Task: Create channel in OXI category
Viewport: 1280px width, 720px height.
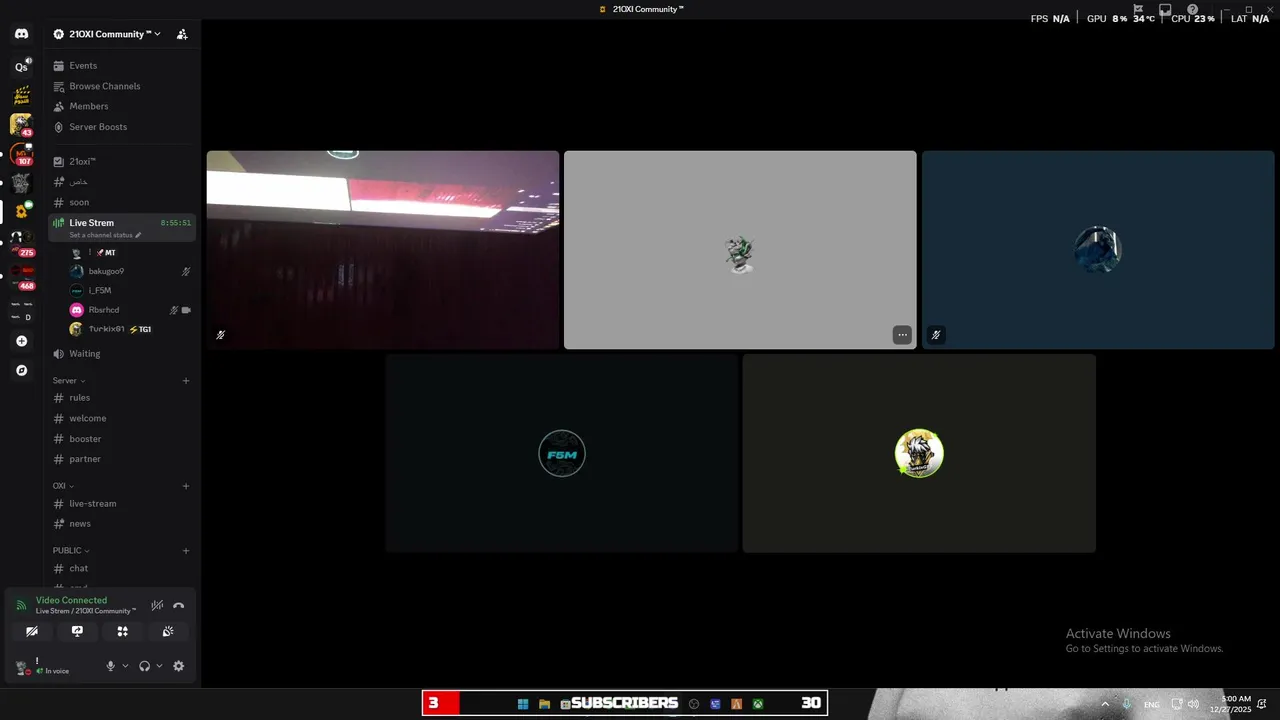Action: point(186,486)
